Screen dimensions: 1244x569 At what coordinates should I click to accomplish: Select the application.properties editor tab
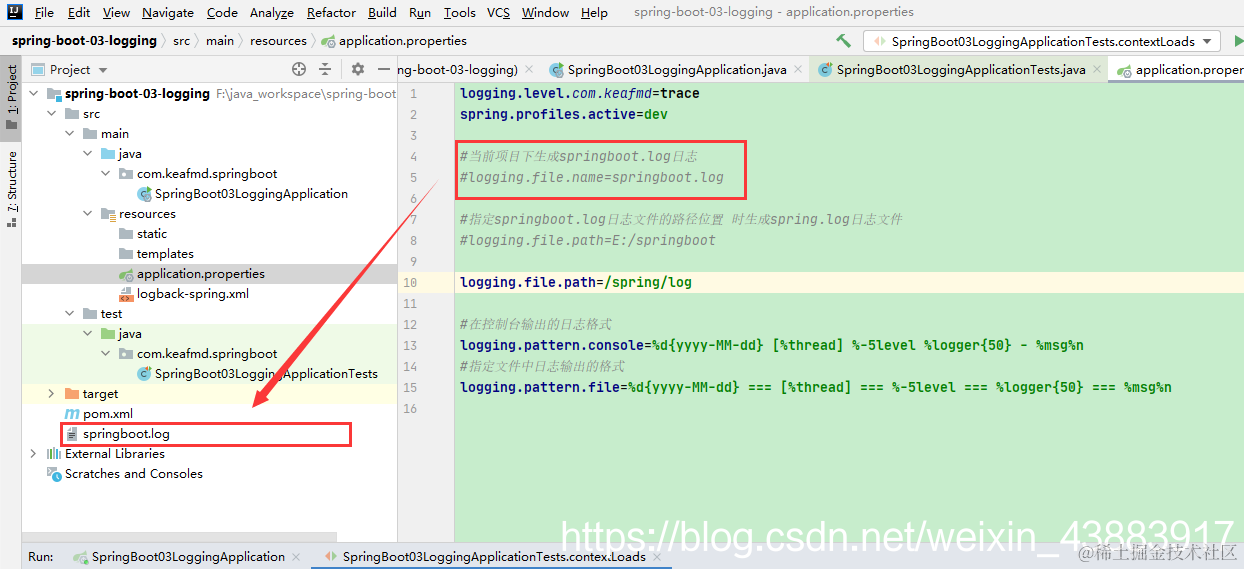tap(1178, 70)
